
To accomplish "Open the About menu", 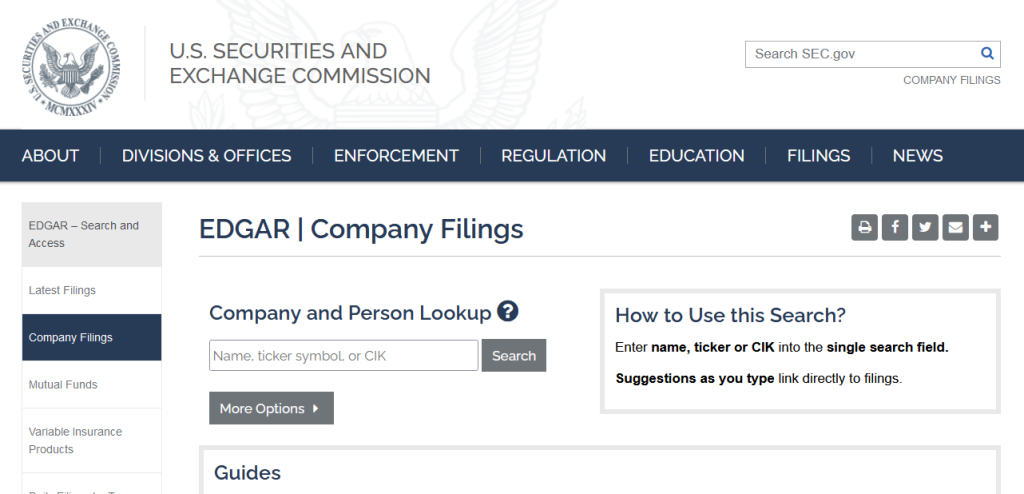I will coord(50,156).
